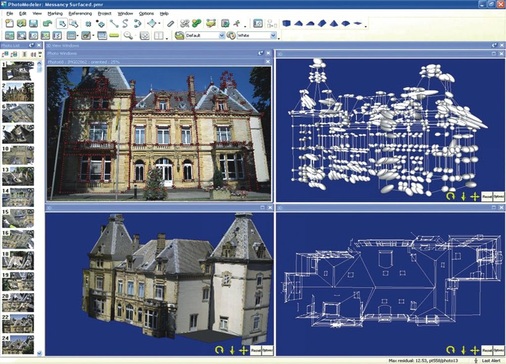Select photo thumbnail number 2

coord(18,92)
